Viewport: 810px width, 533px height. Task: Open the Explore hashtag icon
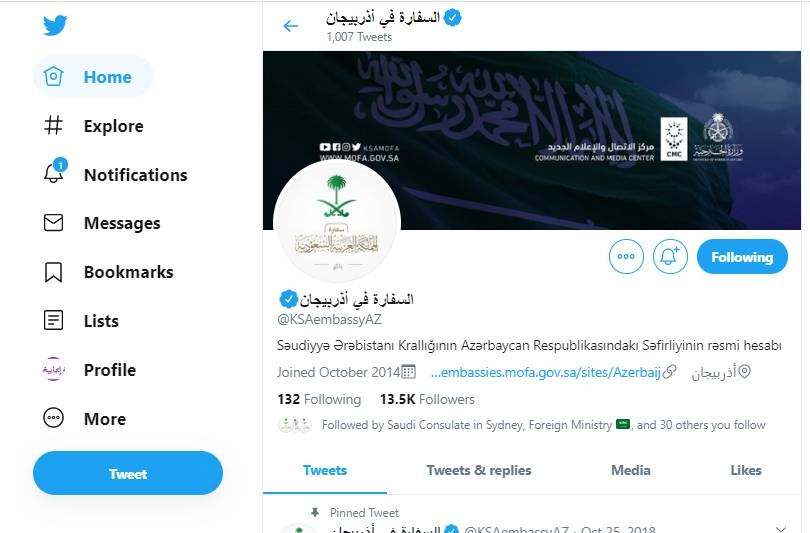point(54,126)
